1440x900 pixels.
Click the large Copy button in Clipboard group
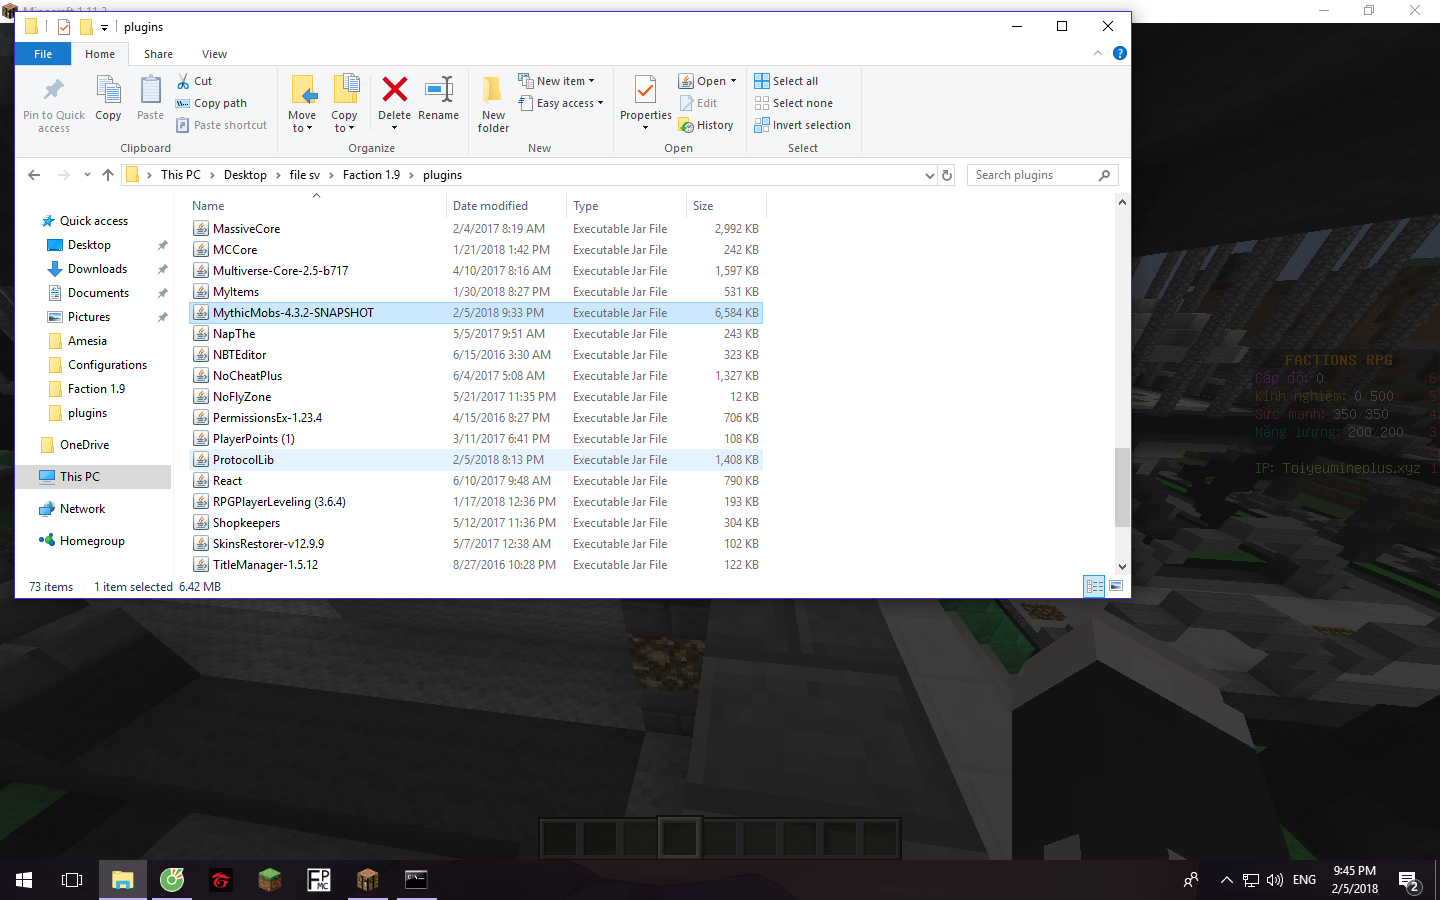[x=108, y=99]
